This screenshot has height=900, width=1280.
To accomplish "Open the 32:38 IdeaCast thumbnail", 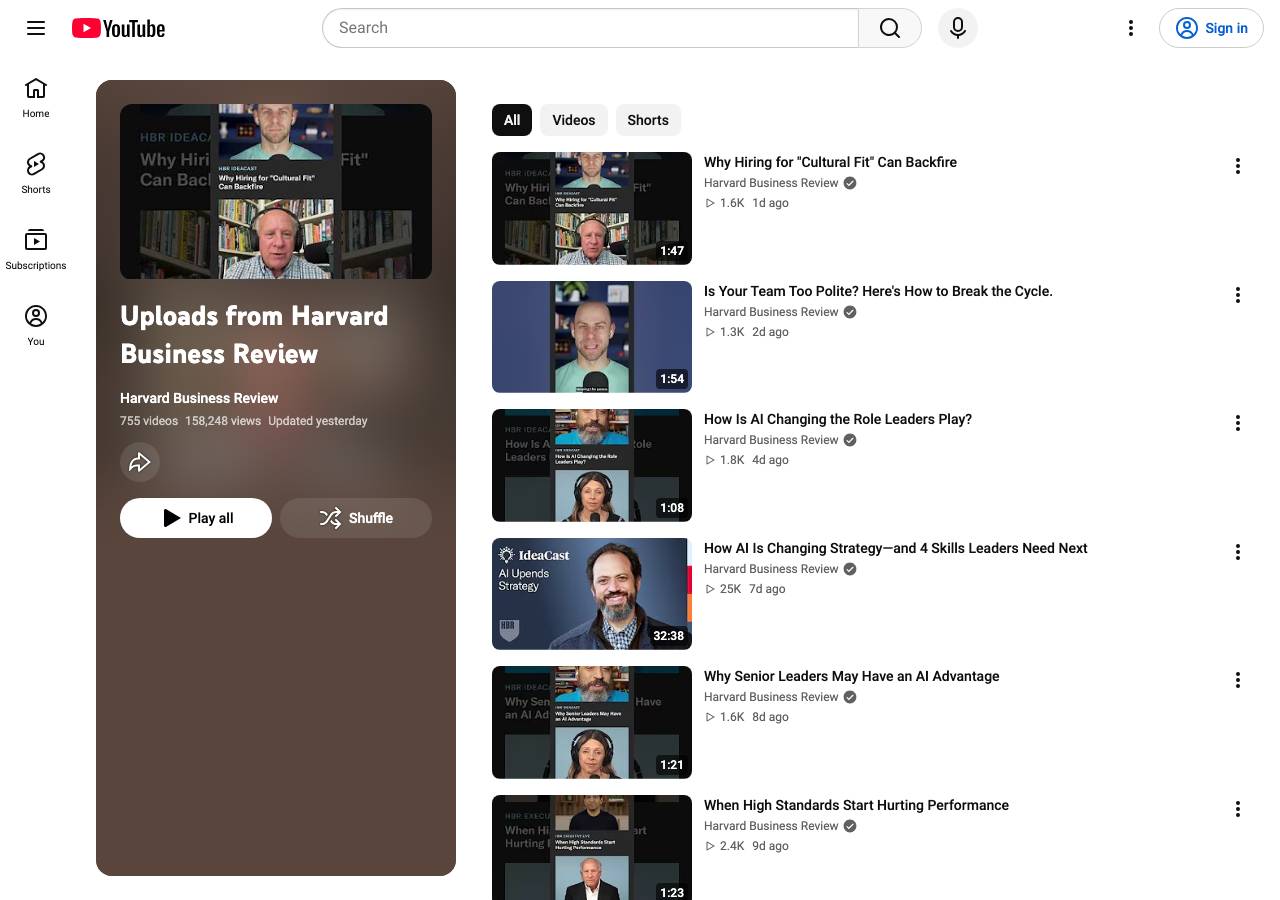I will [x=592, y=594].
